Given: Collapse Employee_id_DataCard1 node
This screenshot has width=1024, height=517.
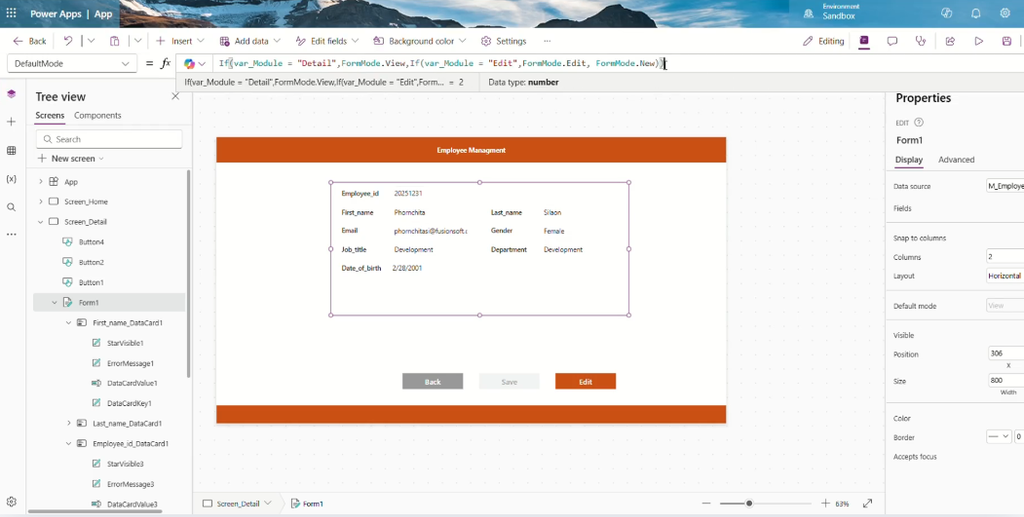Looking at the screenshot, I should pos(69,444).
